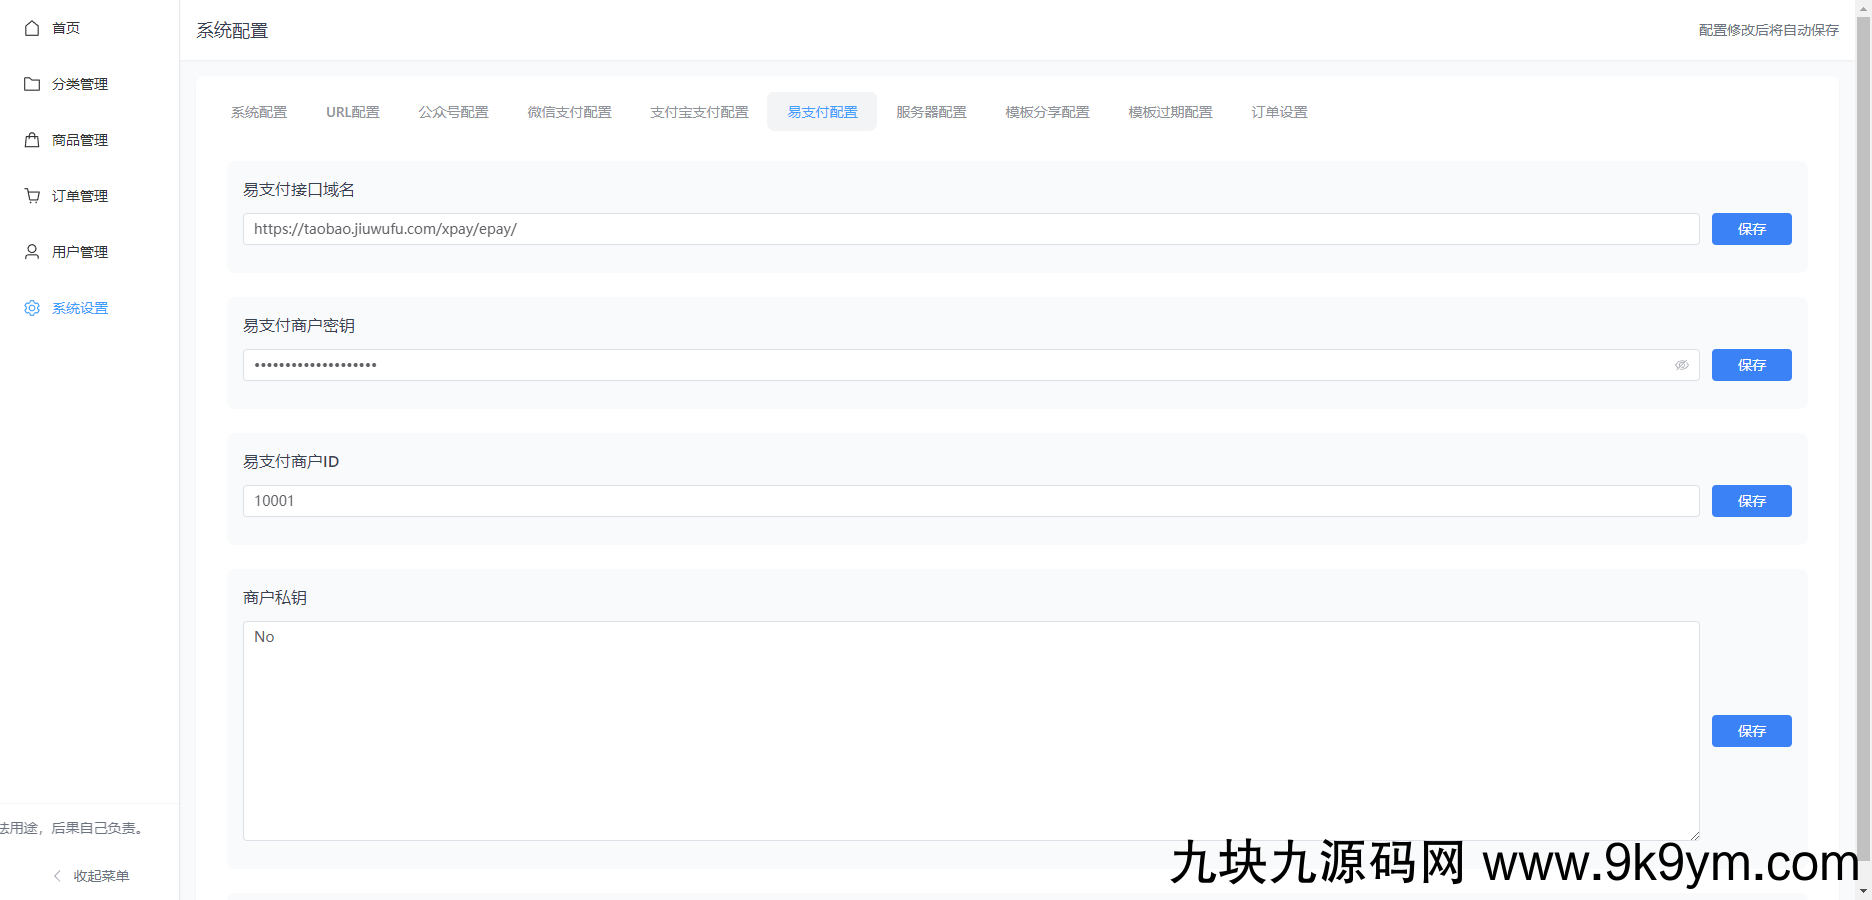1872x900 pixels.
Task: Save the 易支付商户ID setting
Action: (1751, 501)
